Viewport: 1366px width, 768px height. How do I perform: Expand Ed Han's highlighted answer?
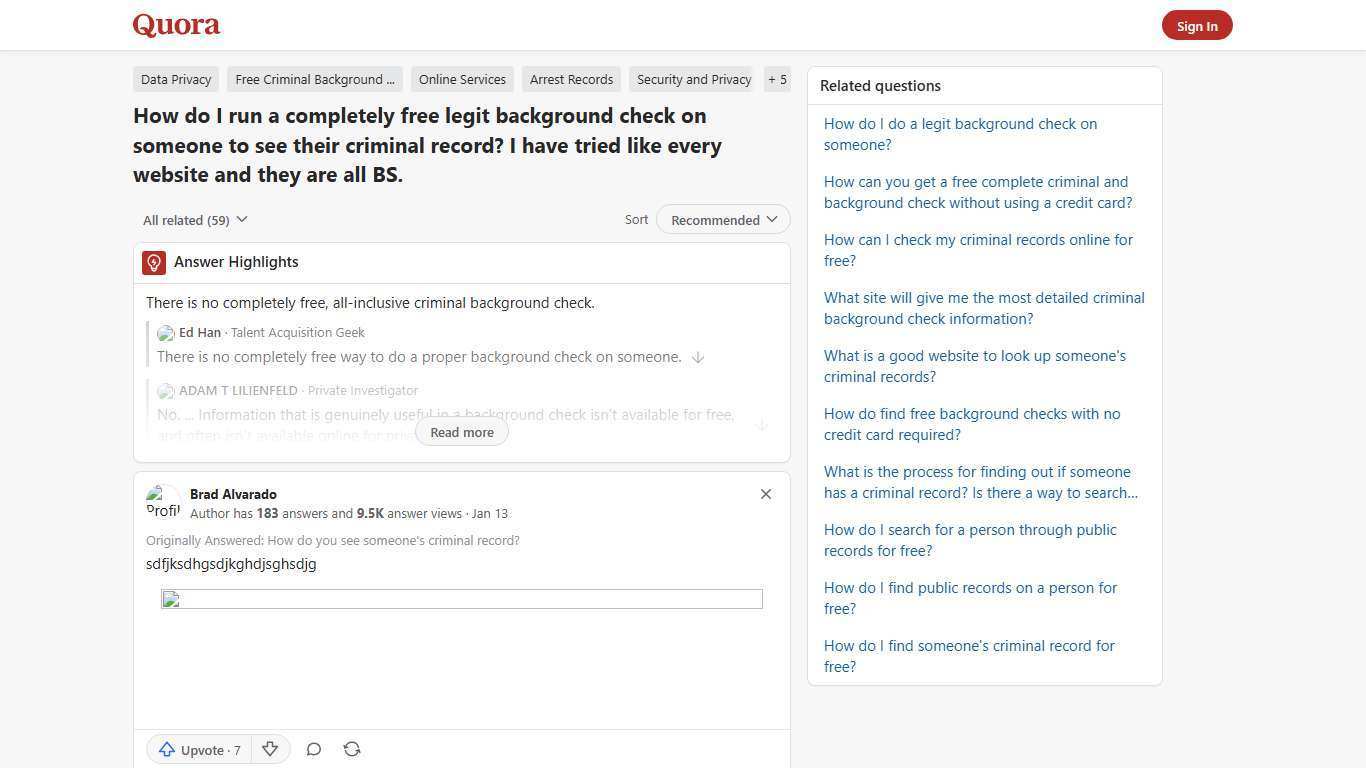click(698, 357)
